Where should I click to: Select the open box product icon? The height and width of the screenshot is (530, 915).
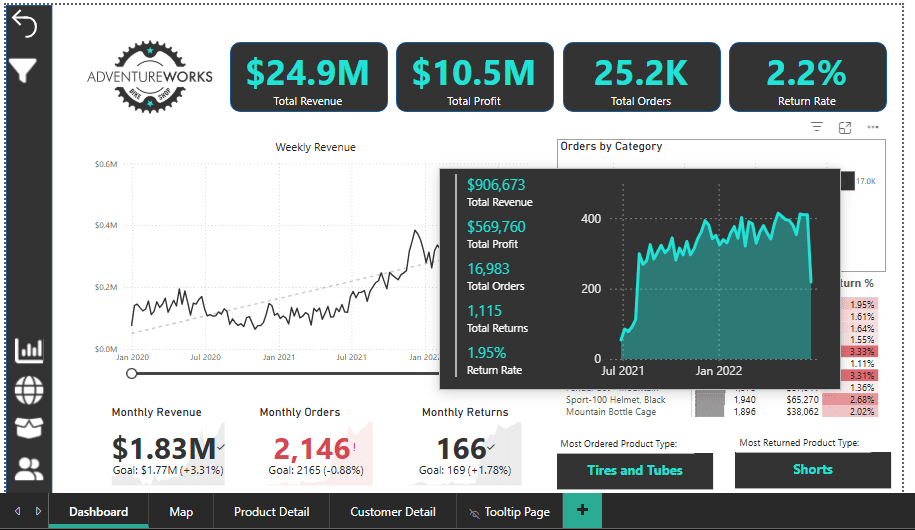coord(29,428)
